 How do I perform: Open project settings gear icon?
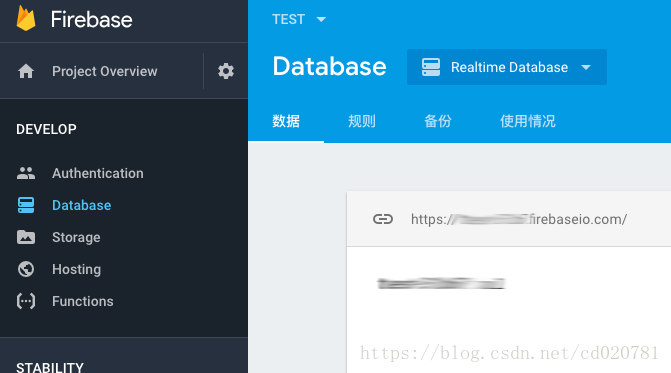click(x=226, y=71)
